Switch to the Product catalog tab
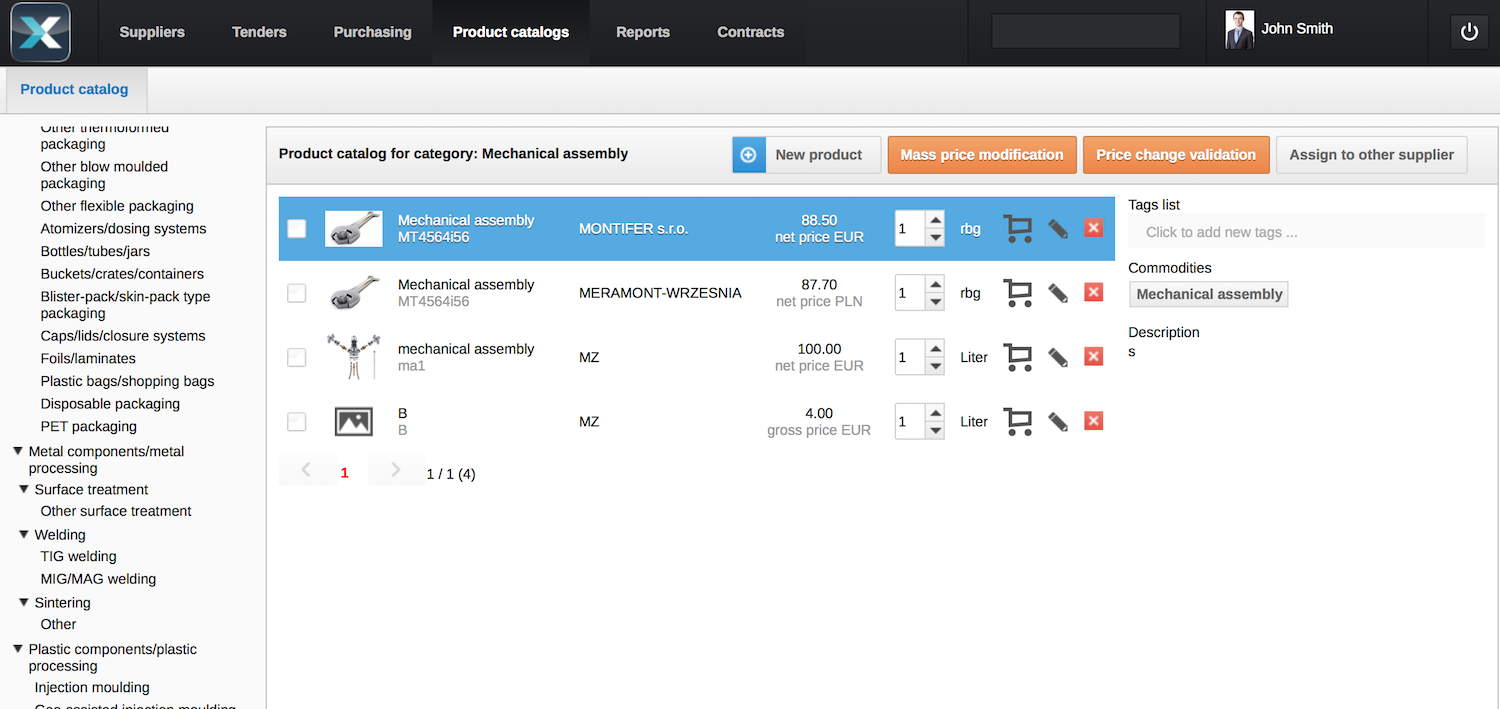Screen dimensions: 1500x709 click(74, 89)
